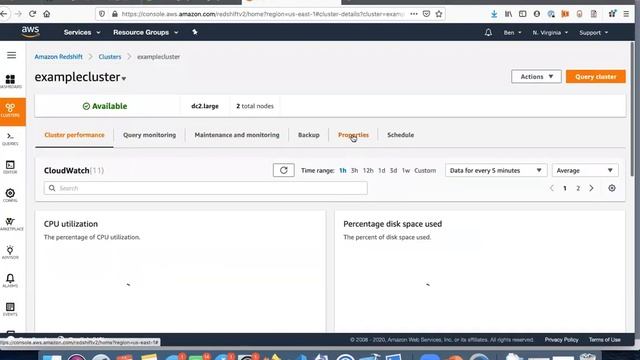Open Maintenance and monitoring tab
The height and width of the screenshot is (360, 640).
tap(237, 135)
